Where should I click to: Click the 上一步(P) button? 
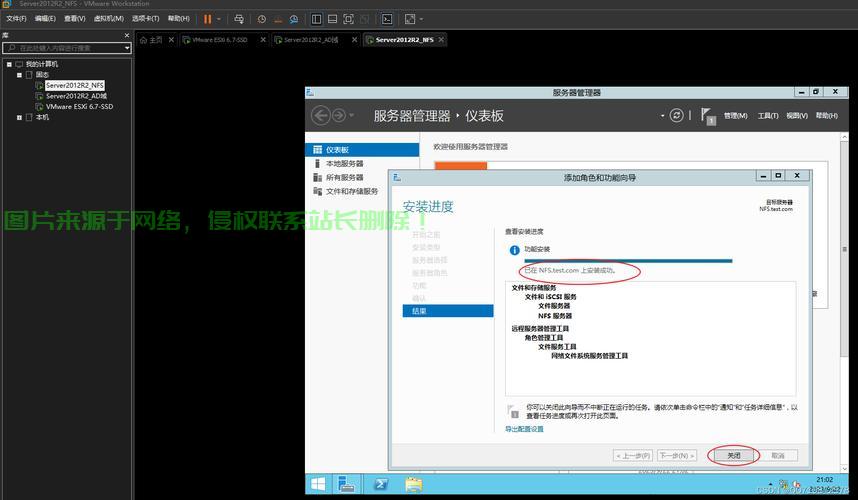pos(633,455)
